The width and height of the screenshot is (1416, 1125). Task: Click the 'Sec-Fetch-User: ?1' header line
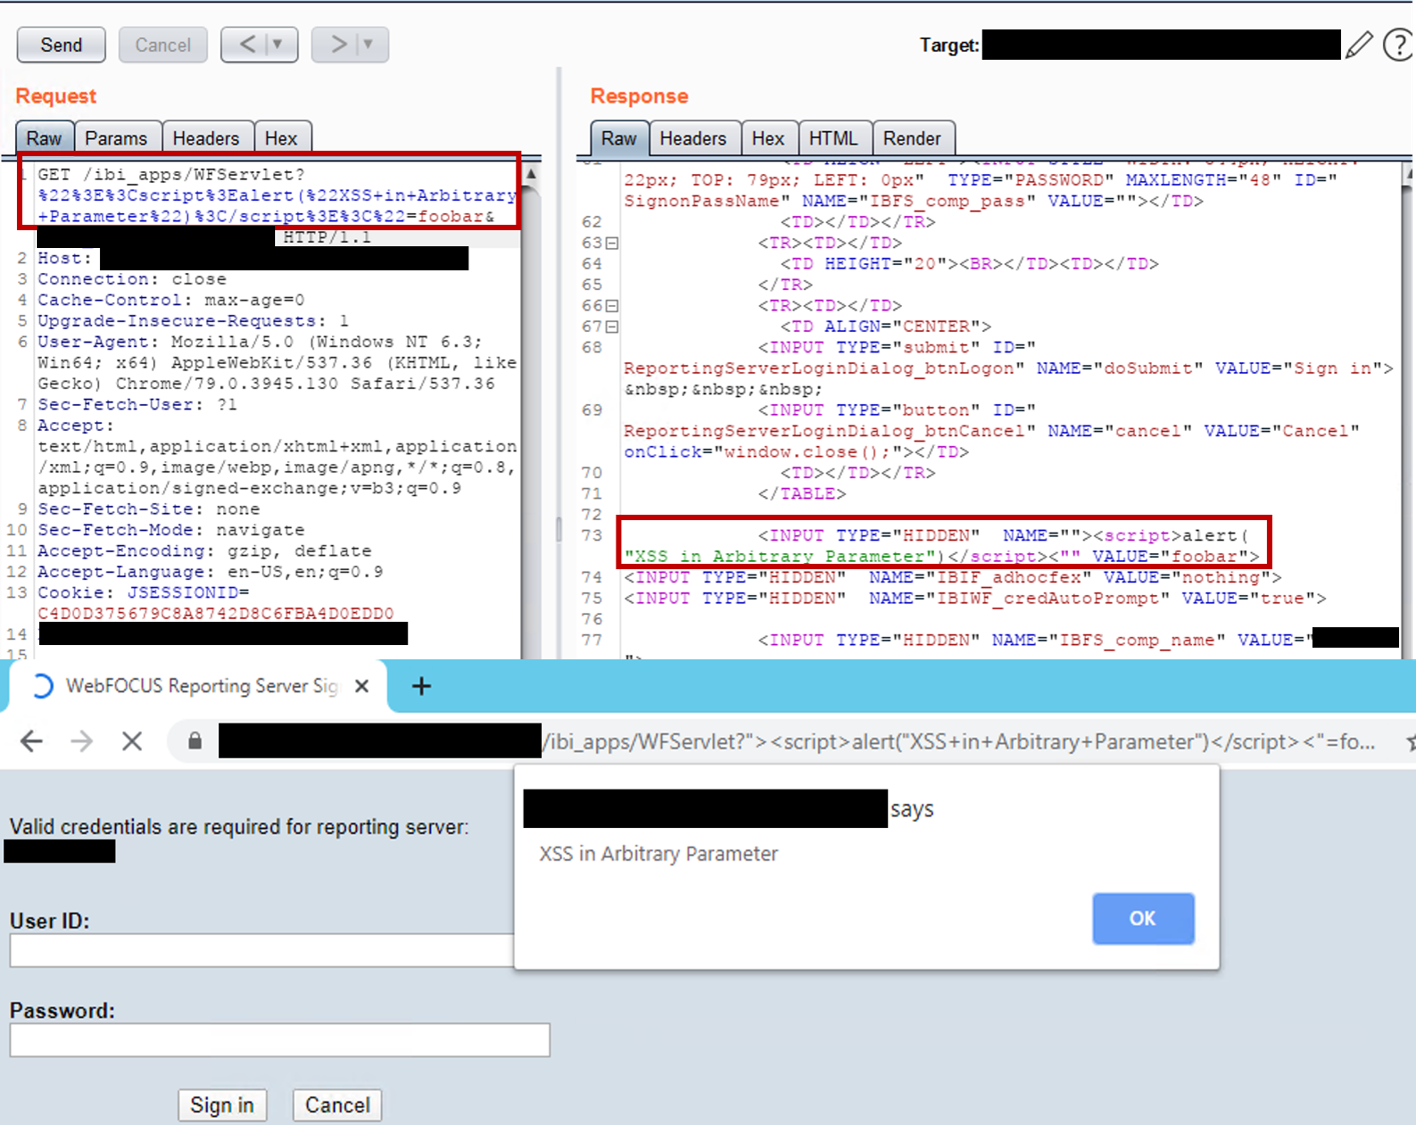click(138, 404)
